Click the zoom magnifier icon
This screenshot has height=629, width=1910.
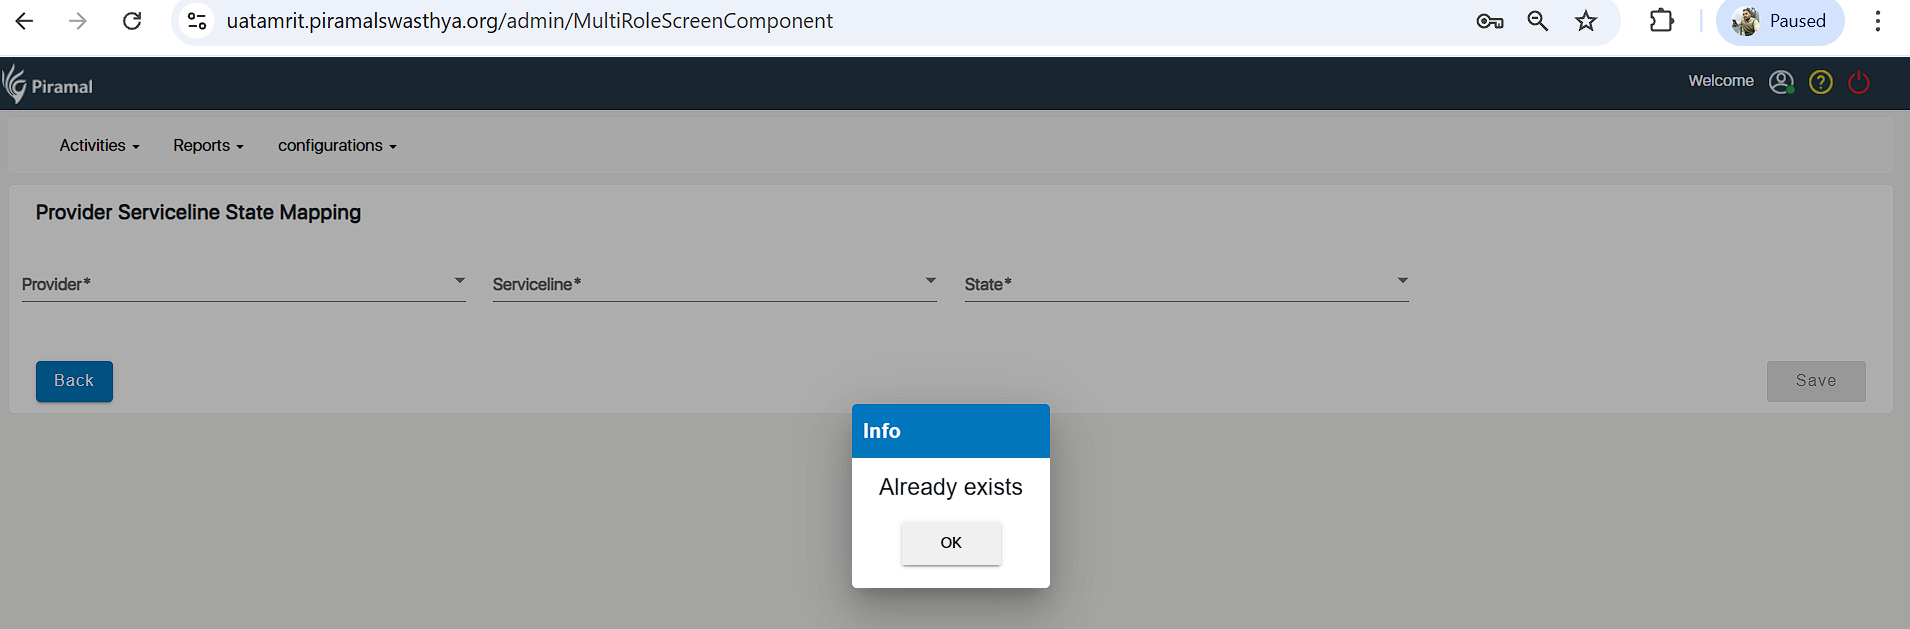click(x=1538, y=21)
